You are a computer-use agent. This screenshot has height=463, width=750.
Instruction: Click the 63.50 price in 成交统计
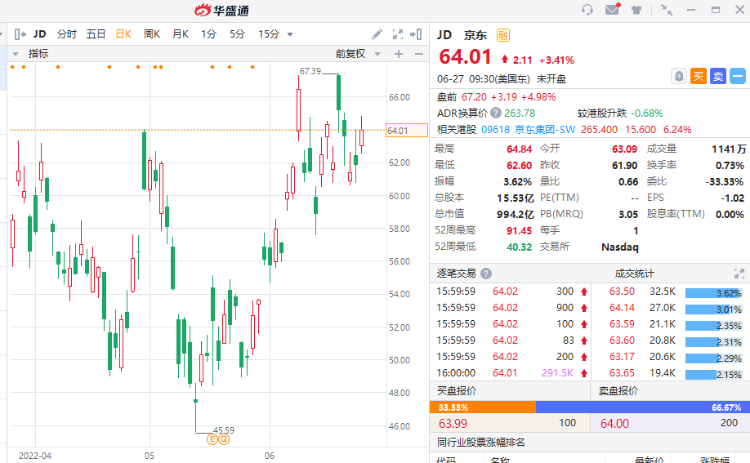(622, 292)
